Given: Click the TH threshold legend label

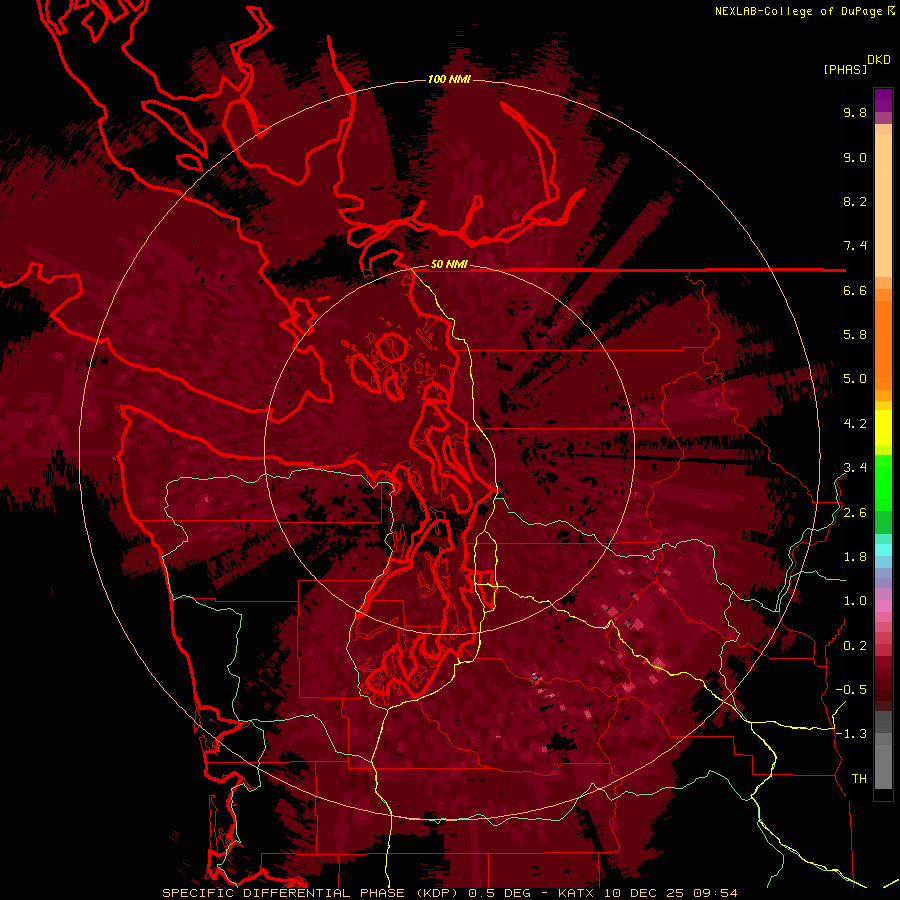Looking at the screenshot, I should (859, 779).
